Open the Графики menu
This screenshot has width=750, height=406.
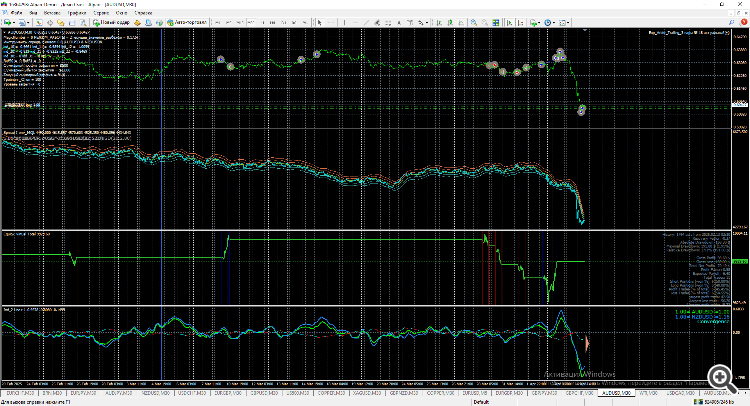pyautogui.click(x=77, y=13)
